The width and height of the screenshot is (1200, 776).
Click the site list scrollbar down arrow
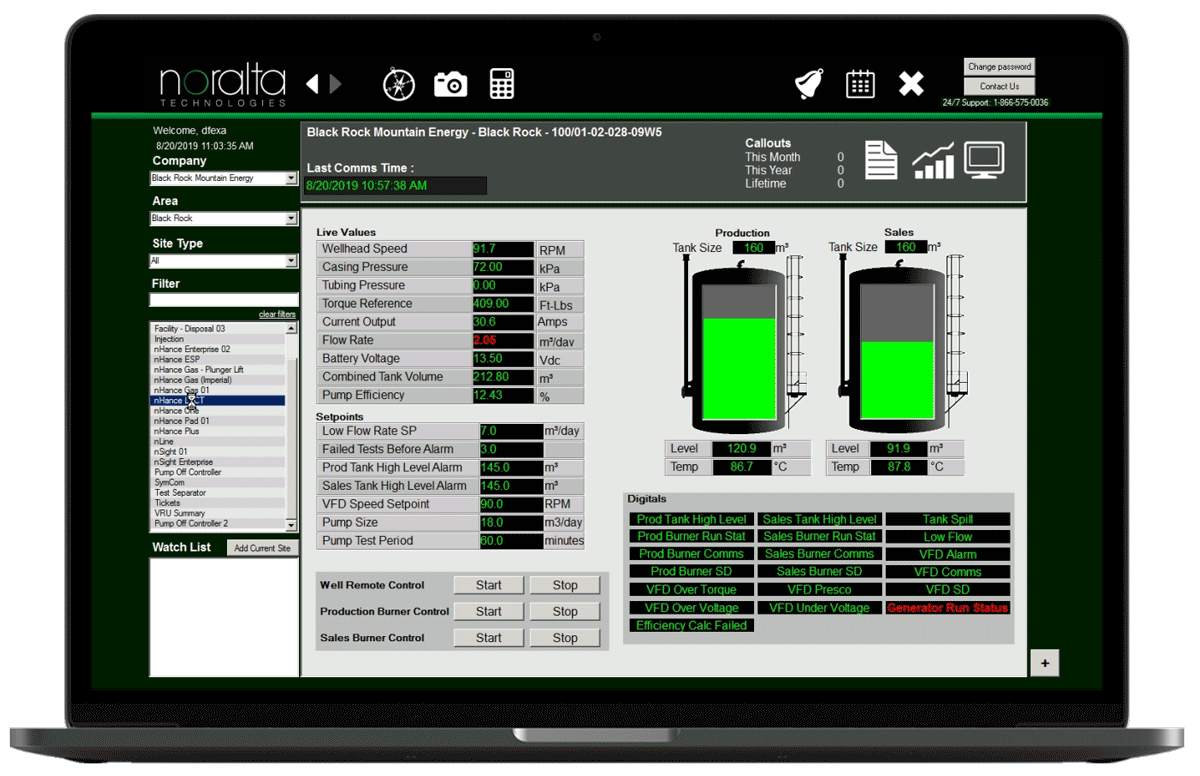coord(291,525)
